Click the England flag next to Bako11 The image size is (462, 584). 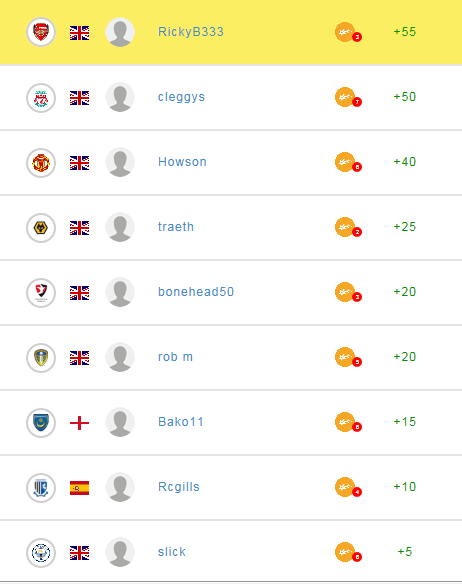point(79,423)
